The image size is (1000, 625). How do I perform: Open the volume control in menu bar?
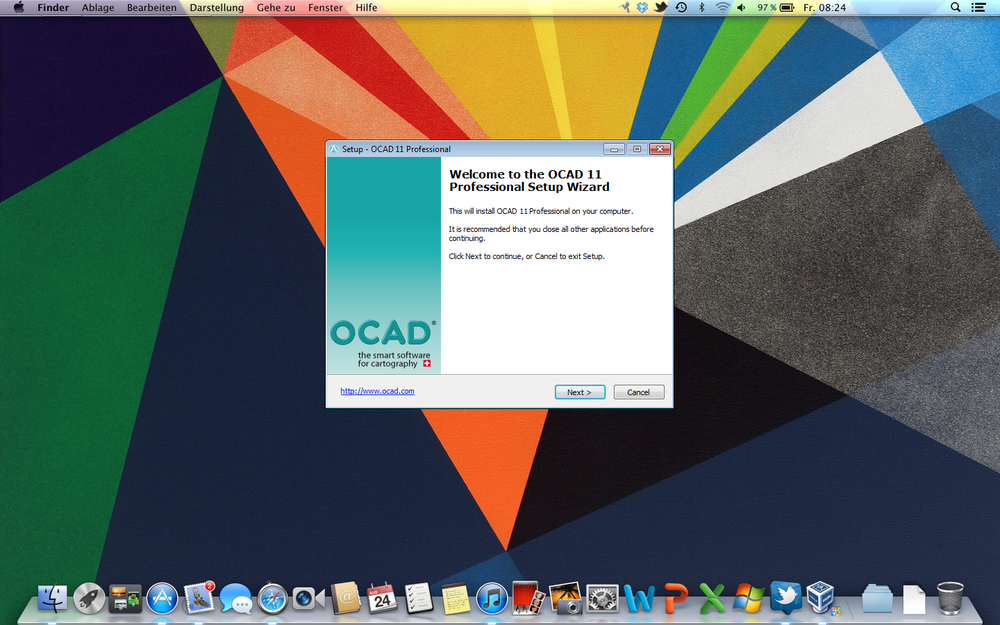741,8
